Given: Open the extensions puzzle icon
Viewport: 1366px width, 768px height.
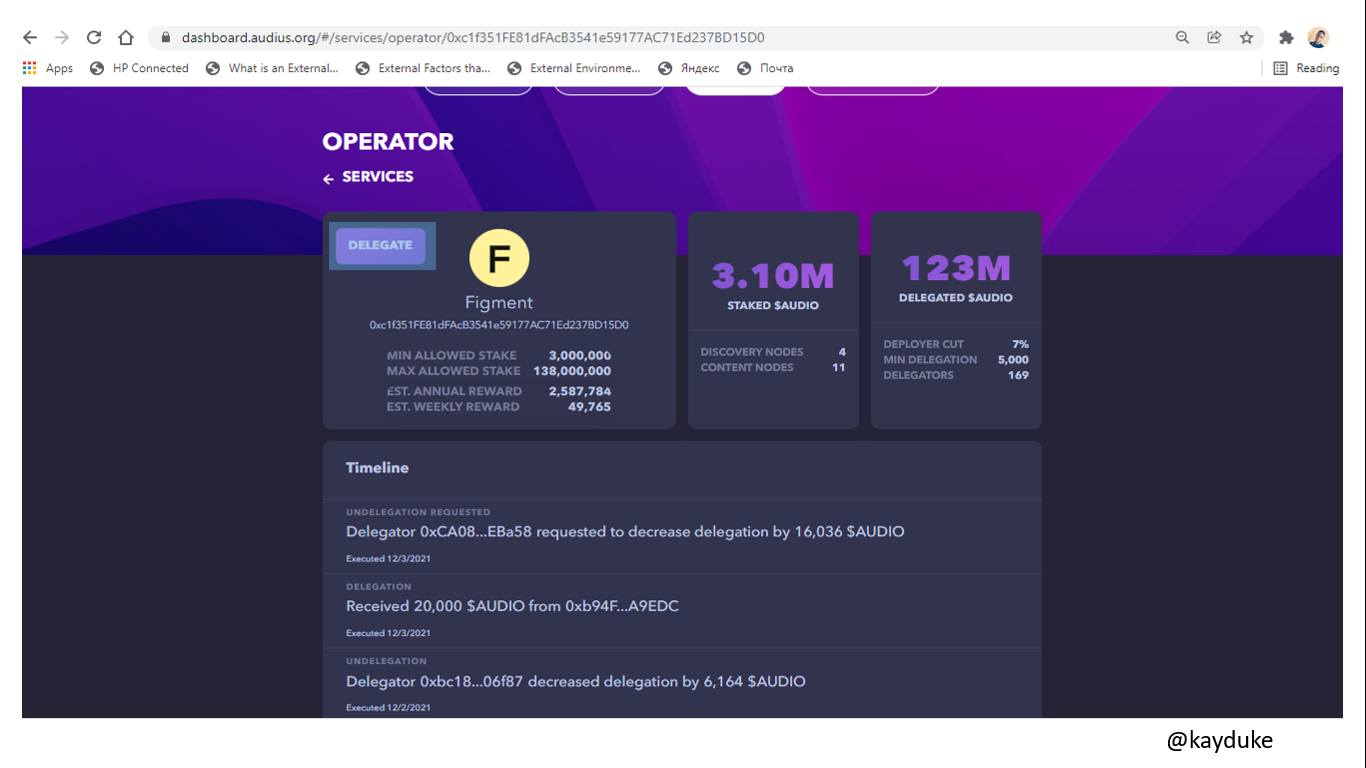Looking at the screenshot, I should [x=1287, y=38].
